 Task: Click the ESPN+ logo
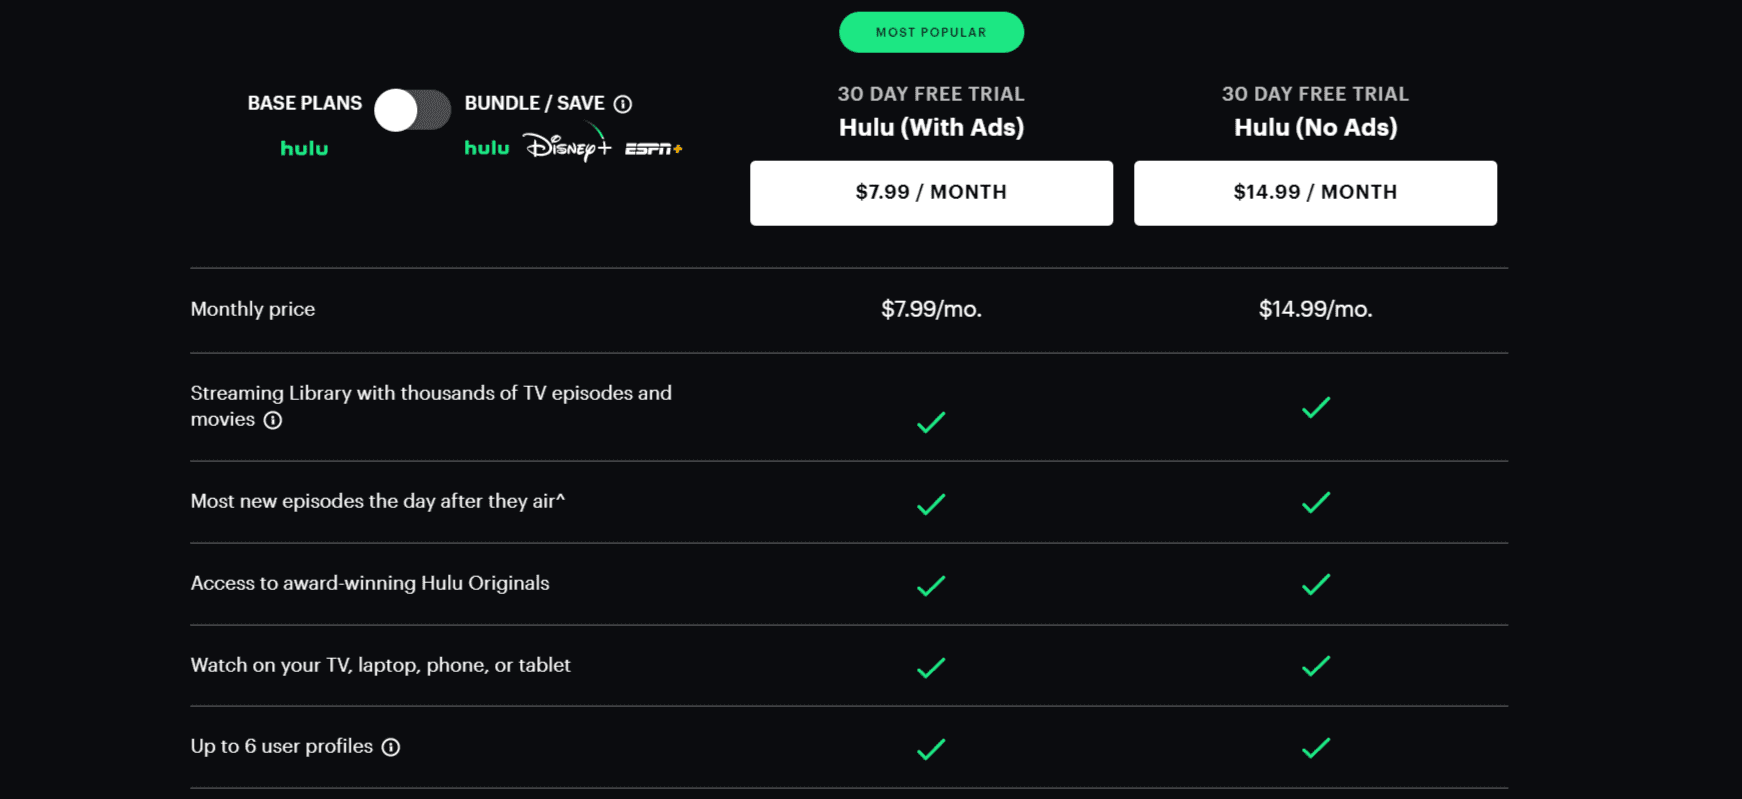tap(654, 147)
